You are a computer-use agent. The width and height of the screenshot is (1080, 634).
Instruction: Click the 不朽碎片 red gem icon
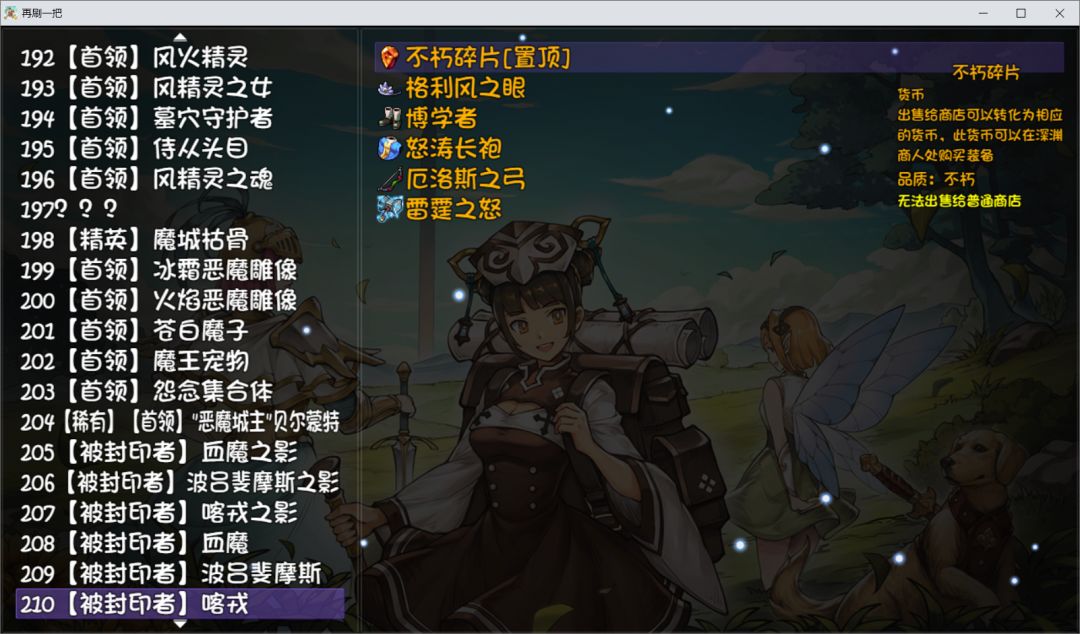tap(389, 58)
